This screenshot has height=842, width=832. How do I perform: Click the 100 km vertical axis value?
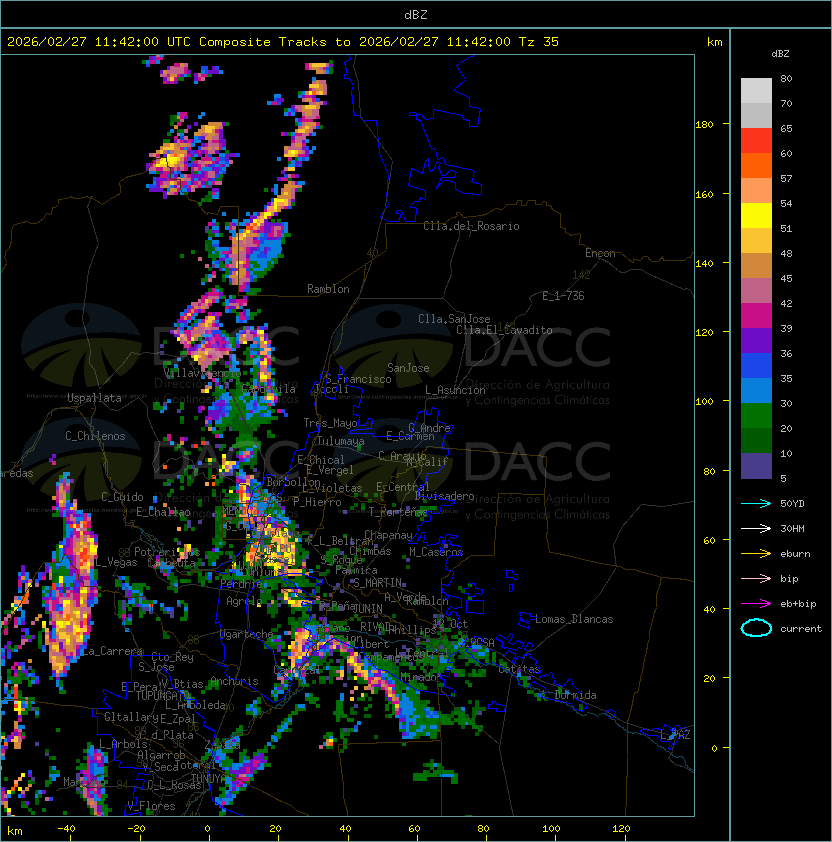tap(704, 402)
